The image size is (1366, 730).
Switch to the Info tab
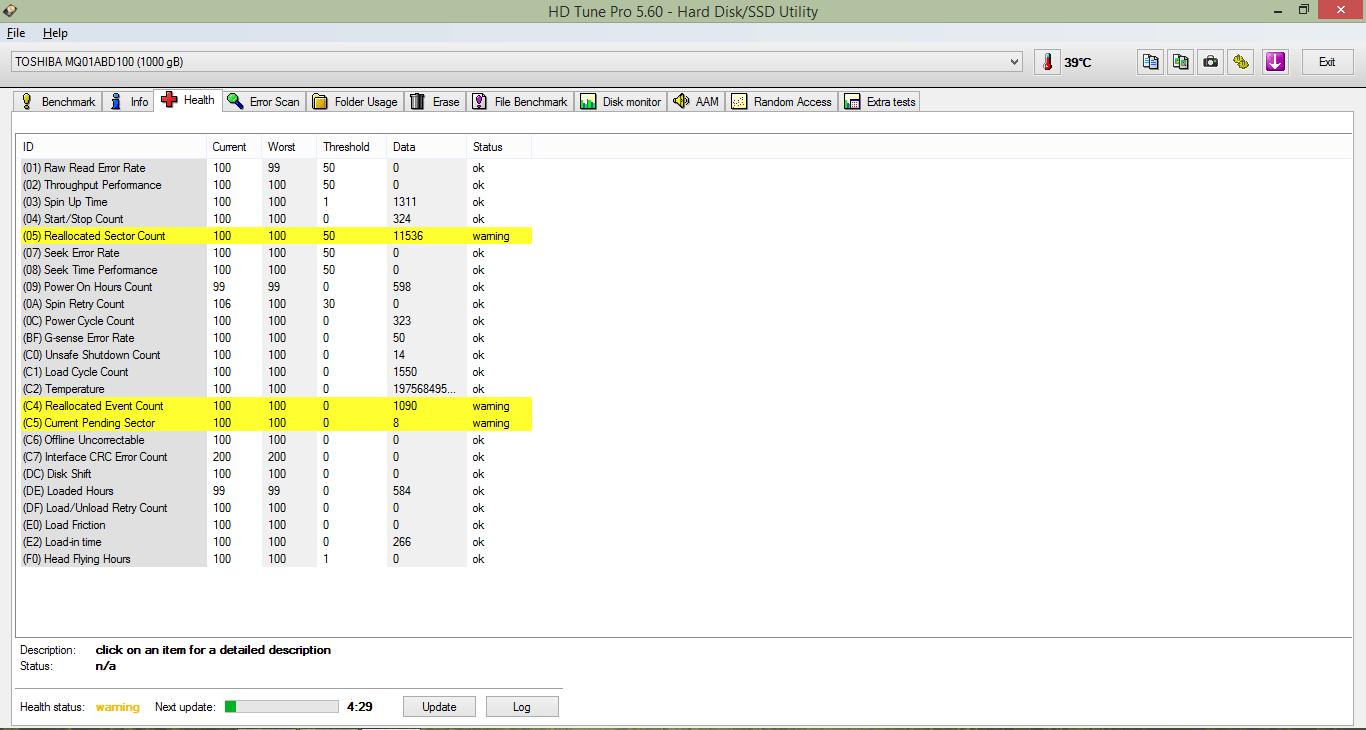[x=129, y=101]
